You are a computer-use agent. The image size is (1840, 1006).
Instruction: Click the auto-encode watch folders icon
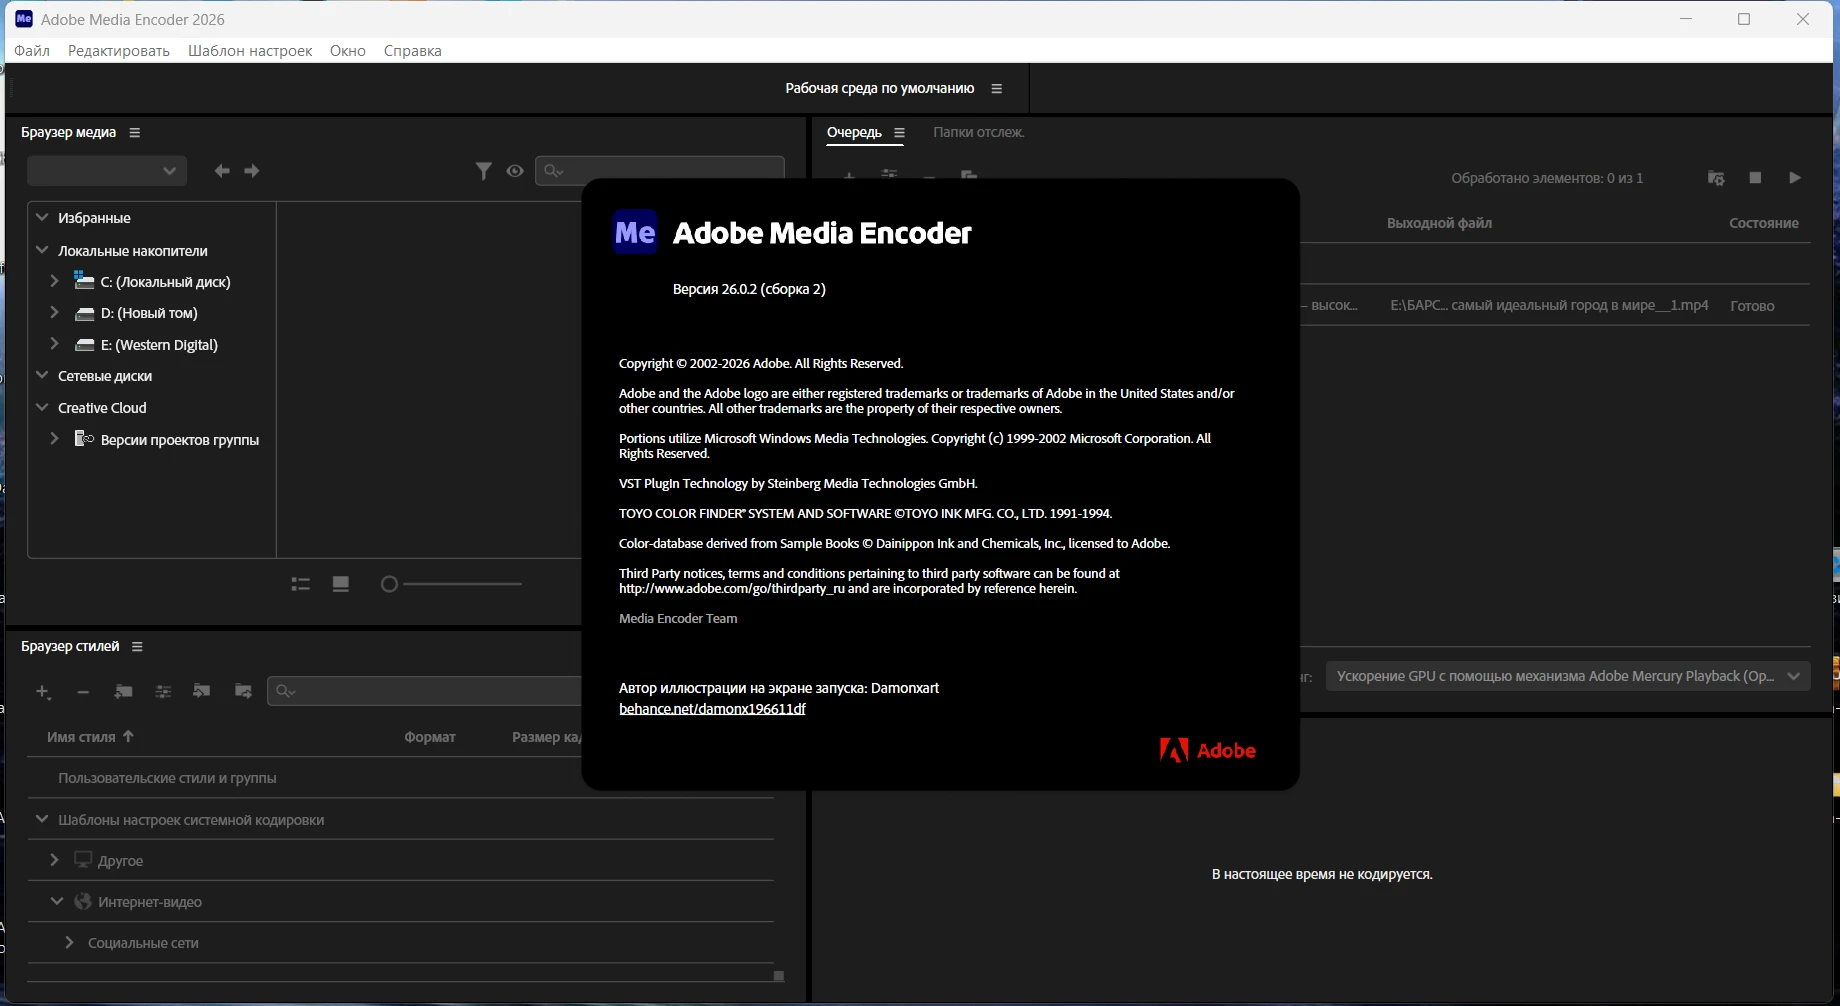pos(1716,178)
